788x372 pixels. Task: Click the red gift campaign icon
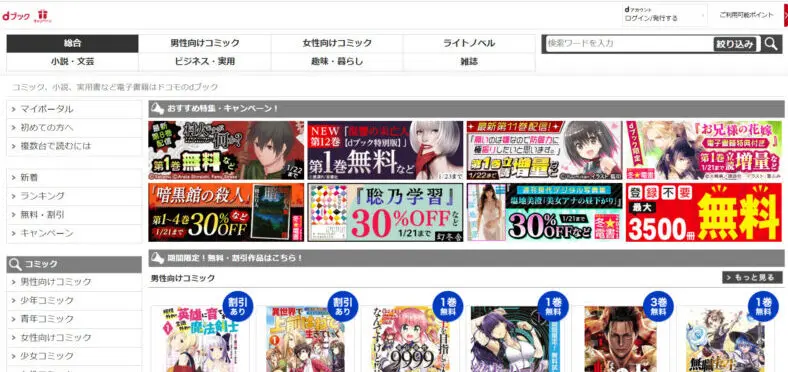click(x=42, y=16)
